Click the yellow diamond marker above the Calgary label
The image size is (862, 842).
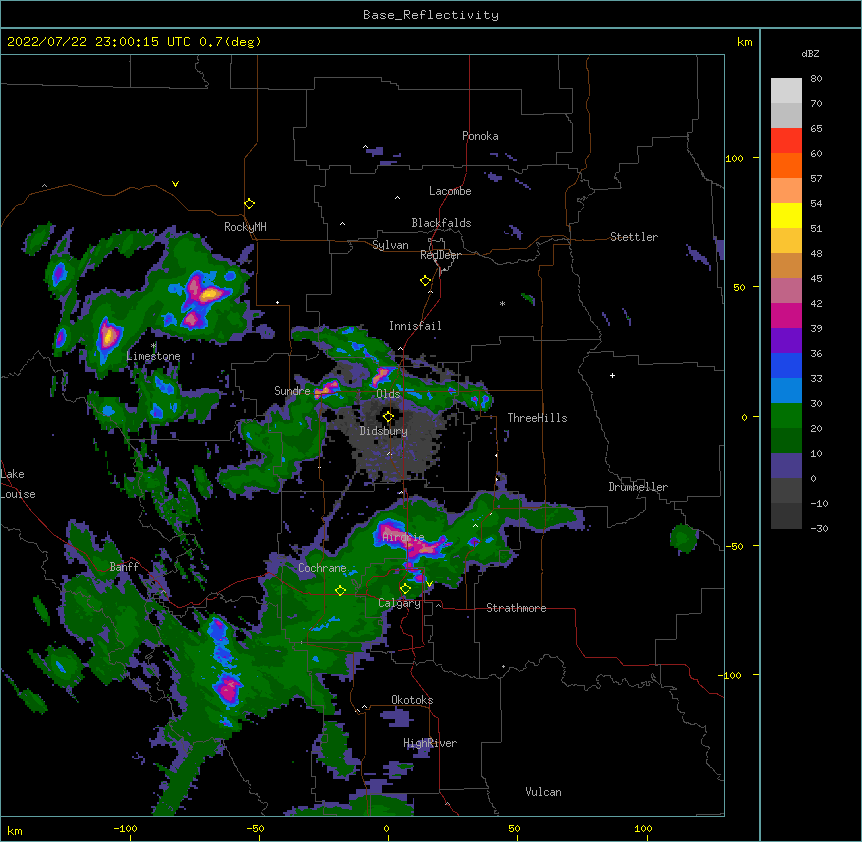pyautogui.click(x=405, y=589)
